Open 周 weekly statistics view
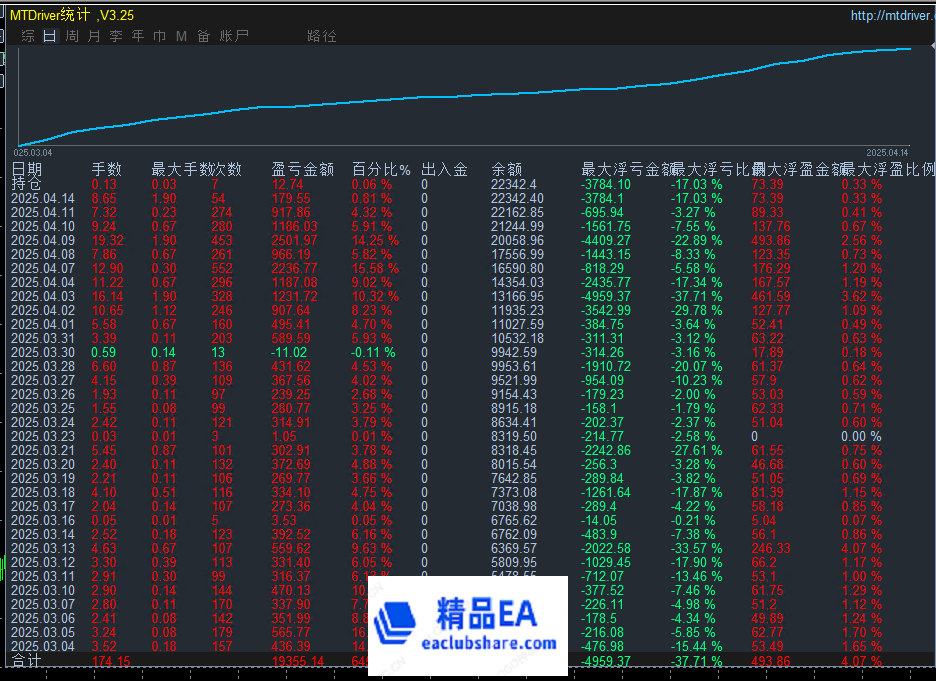 [70, 35]
